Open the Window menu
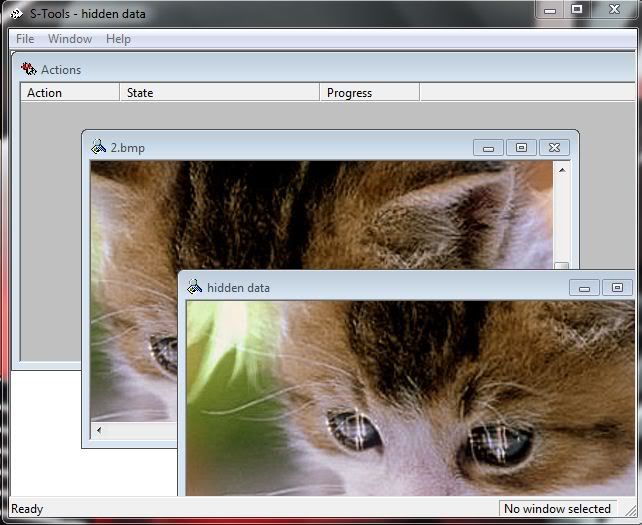642x525 pixels. coord(70,39)
